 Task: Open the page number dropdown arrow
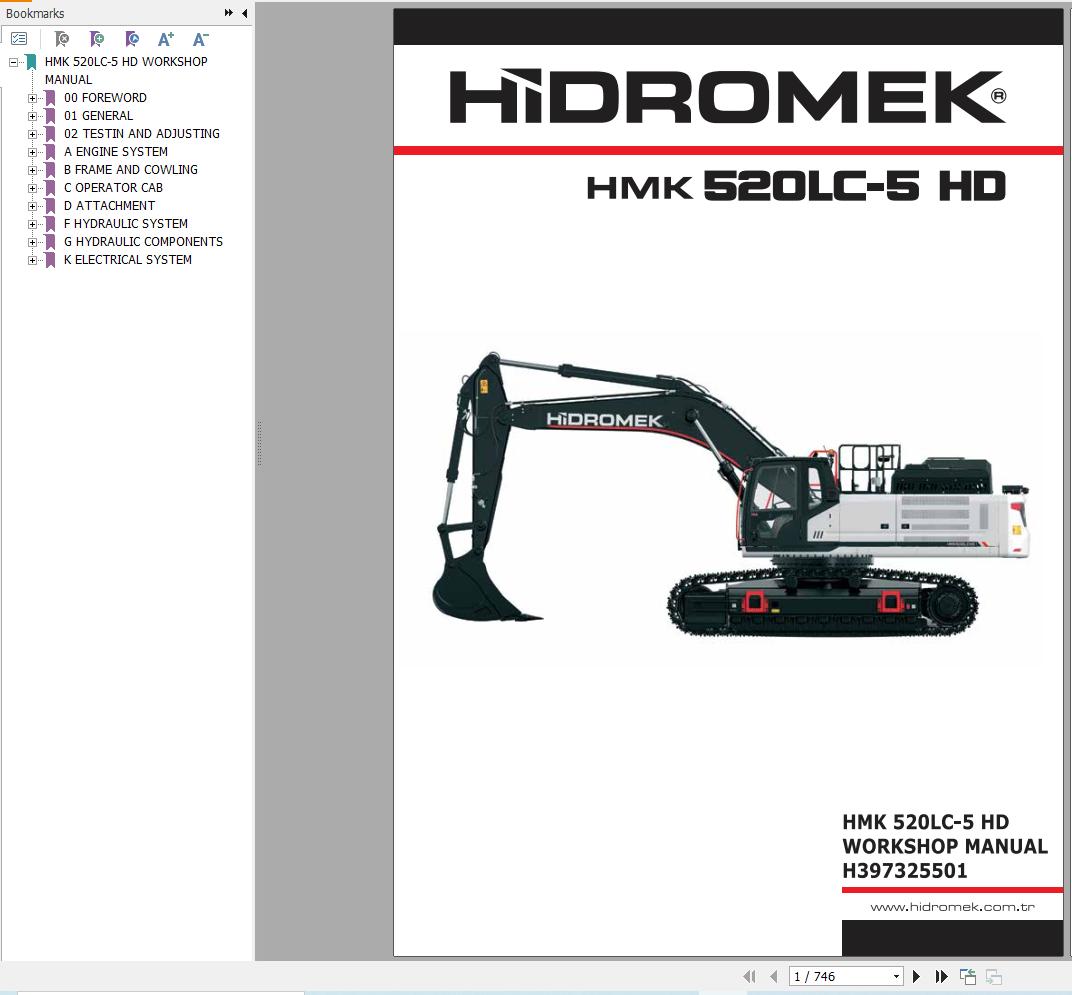point(896,977)
